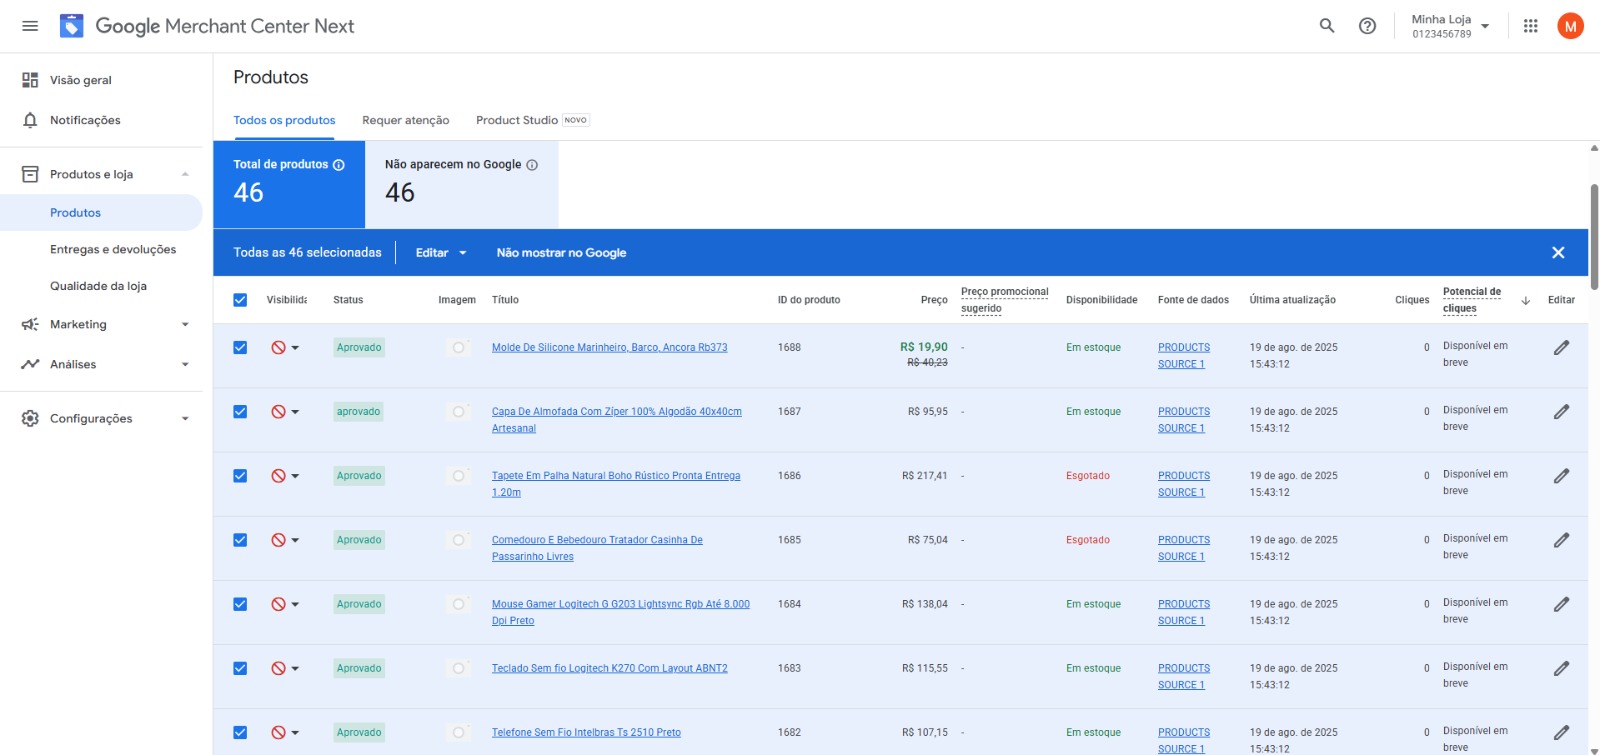The width and height of the screenshot is (1600, 755).
Task: Click the search magnifier icon
Action: [1327, 26]
